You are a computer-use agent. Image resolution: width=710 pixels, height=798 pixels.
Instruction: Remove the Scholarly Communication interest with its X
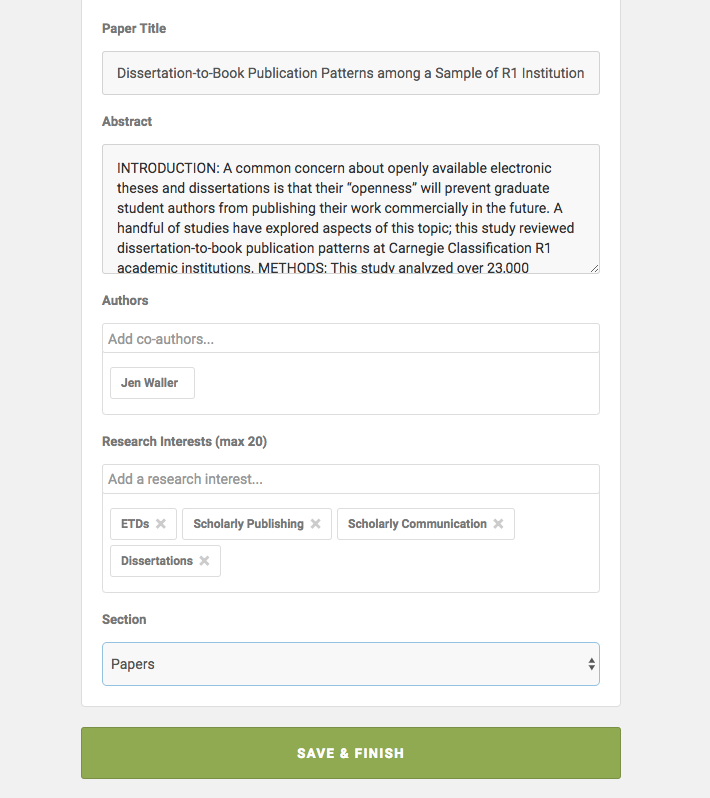tap(498, 524)
